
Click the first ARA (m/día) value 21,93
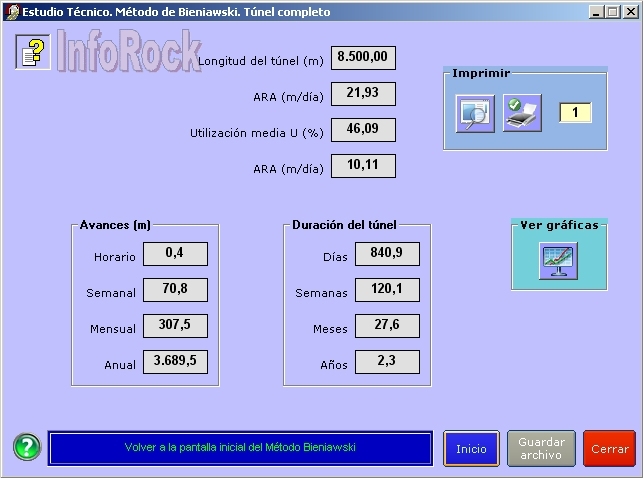click(363, 94)
